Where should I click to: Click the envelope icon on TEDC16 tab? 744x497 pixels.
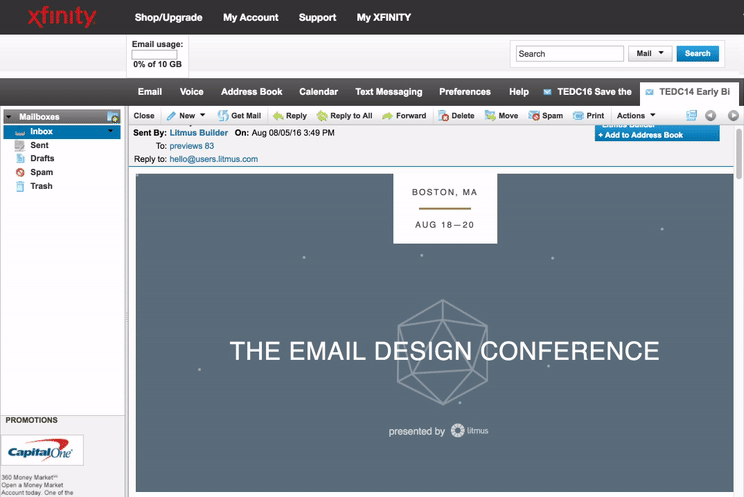[547, 92]
